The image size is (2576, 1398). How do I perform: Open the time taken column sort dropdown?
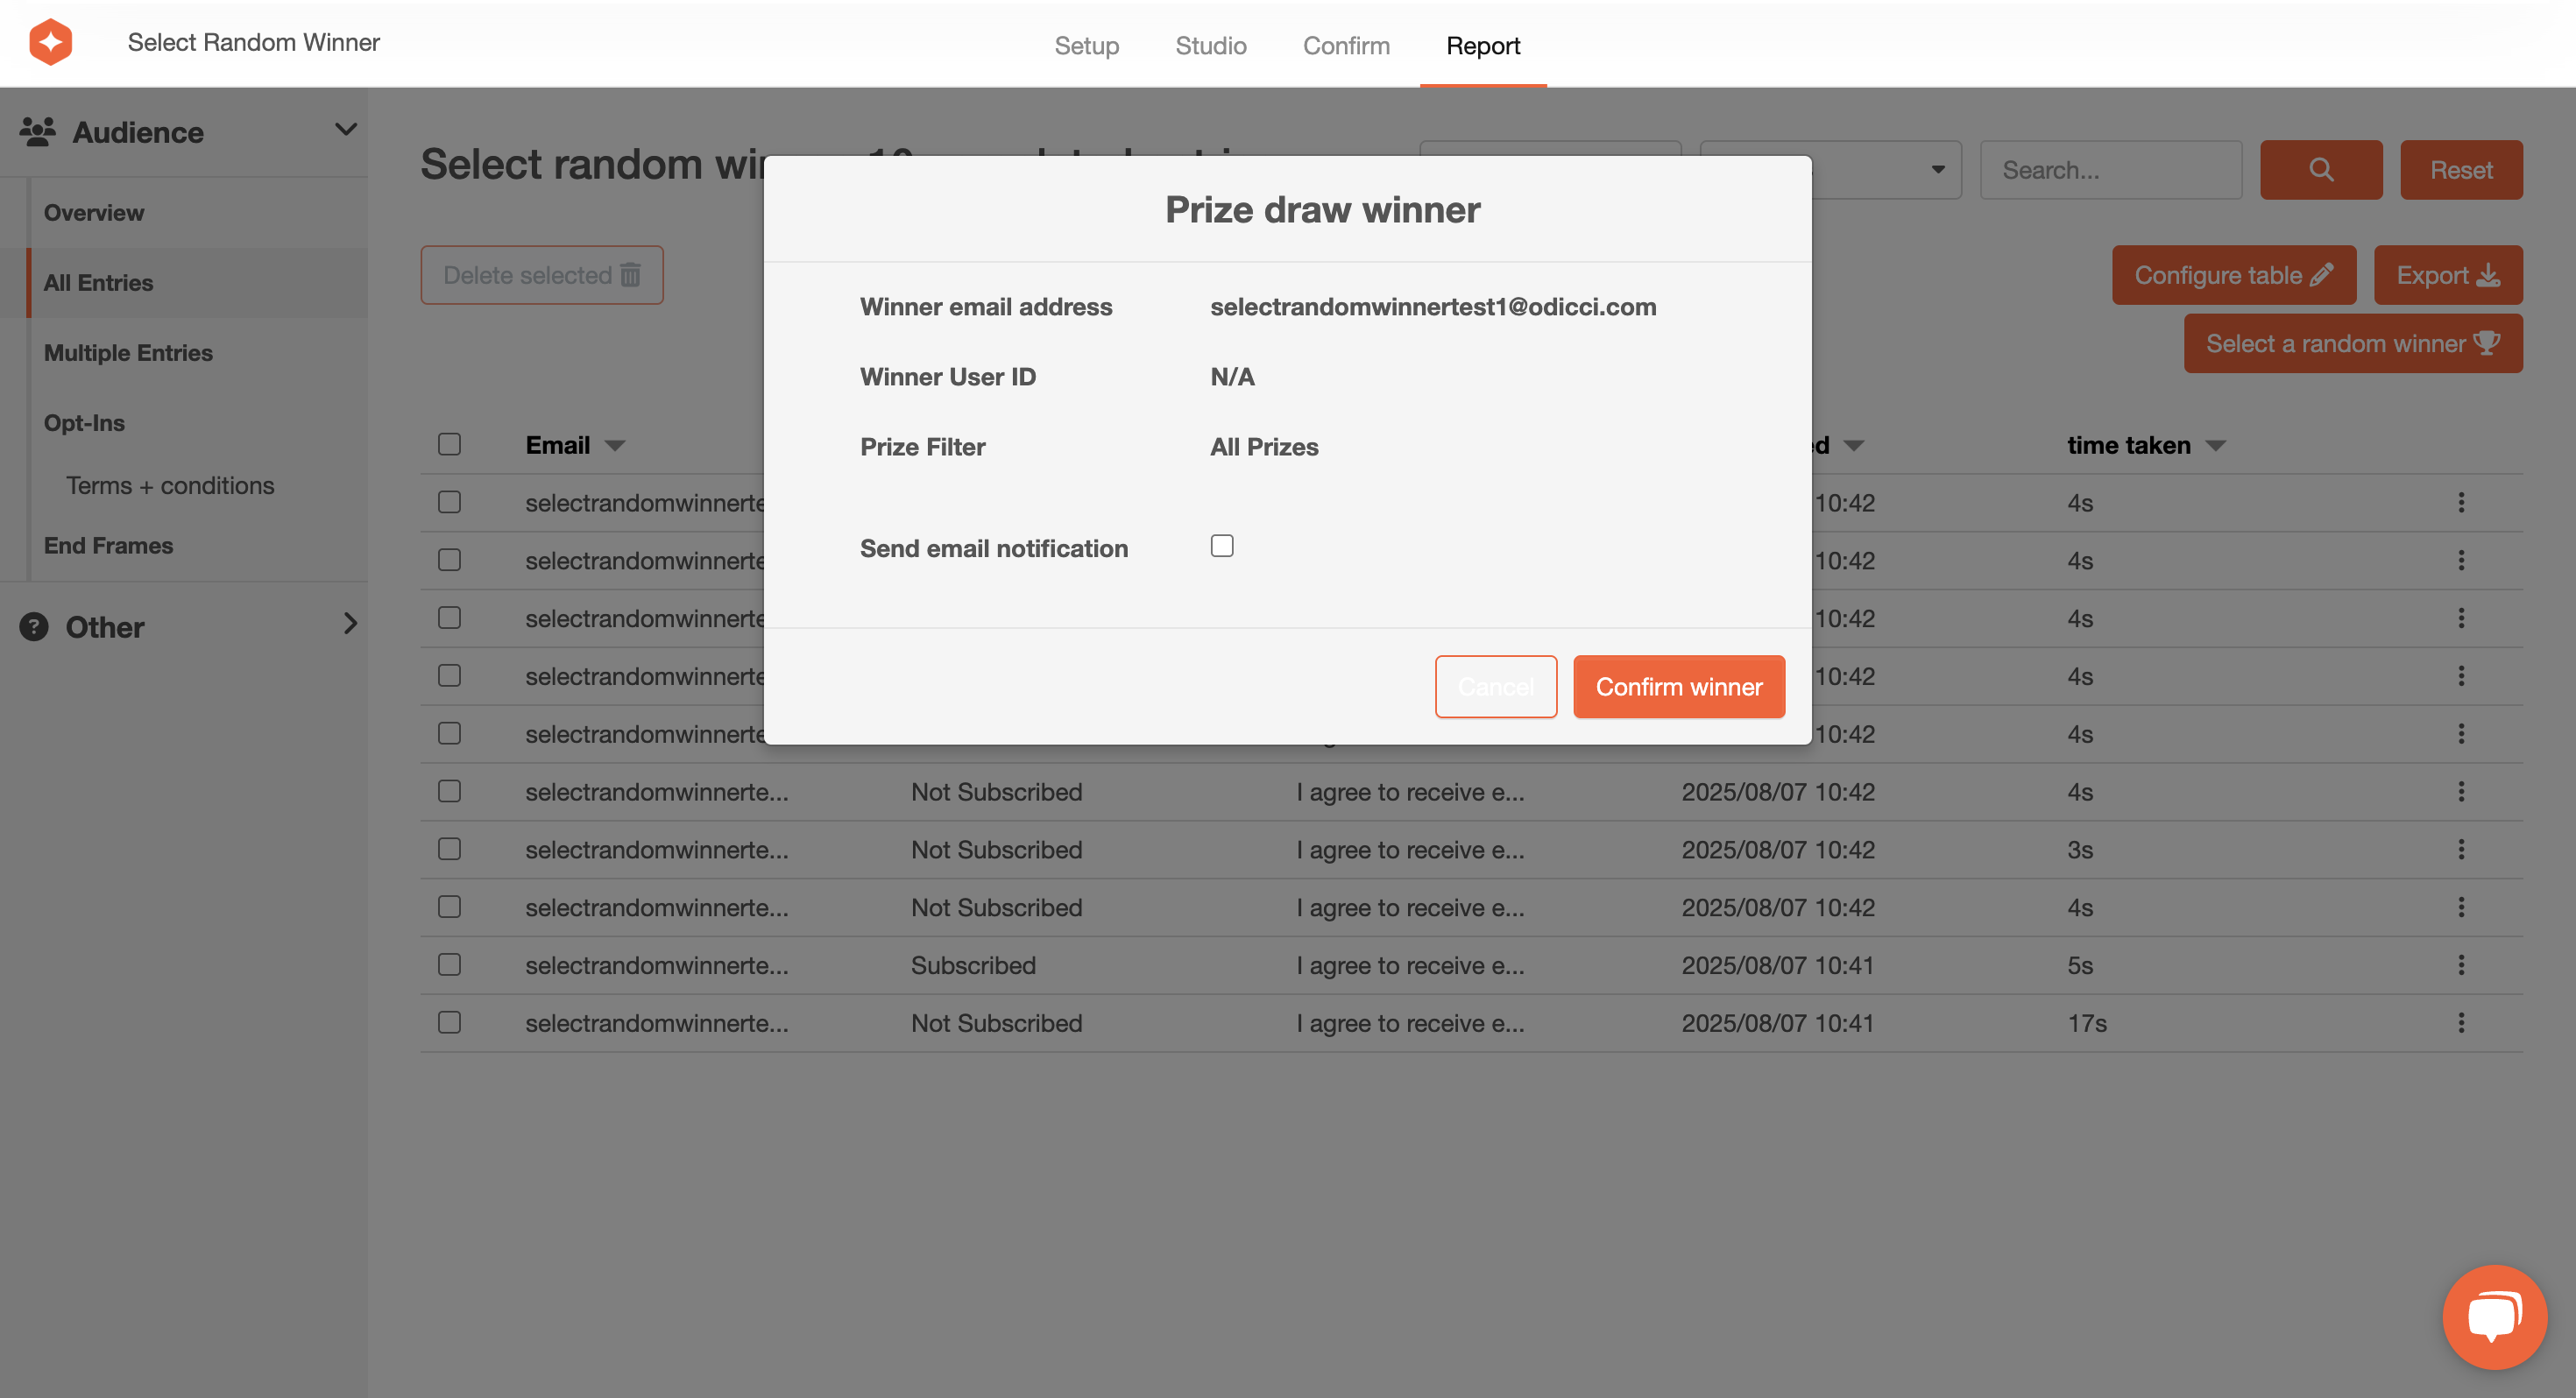tap(2215, 446)
